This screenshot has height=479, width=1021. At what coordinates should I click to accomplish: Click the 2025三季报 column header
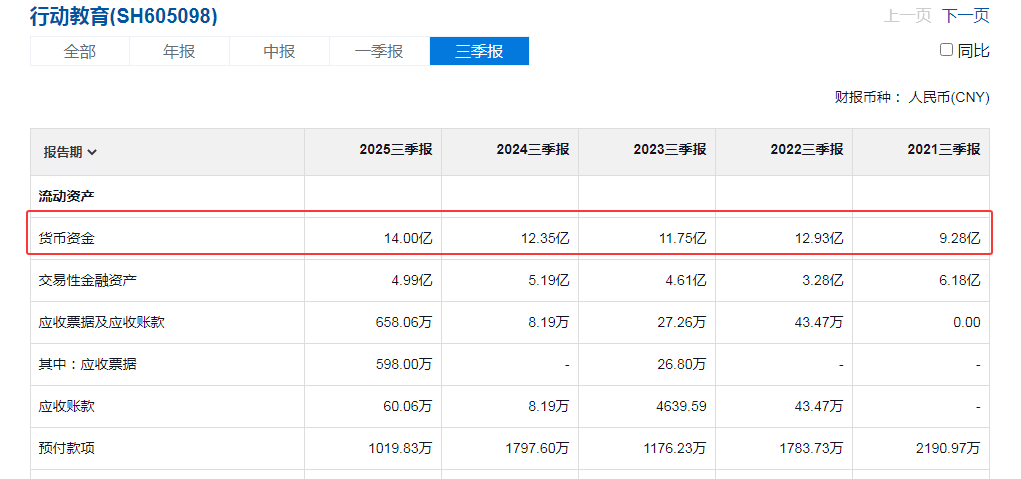coord(396,150)
